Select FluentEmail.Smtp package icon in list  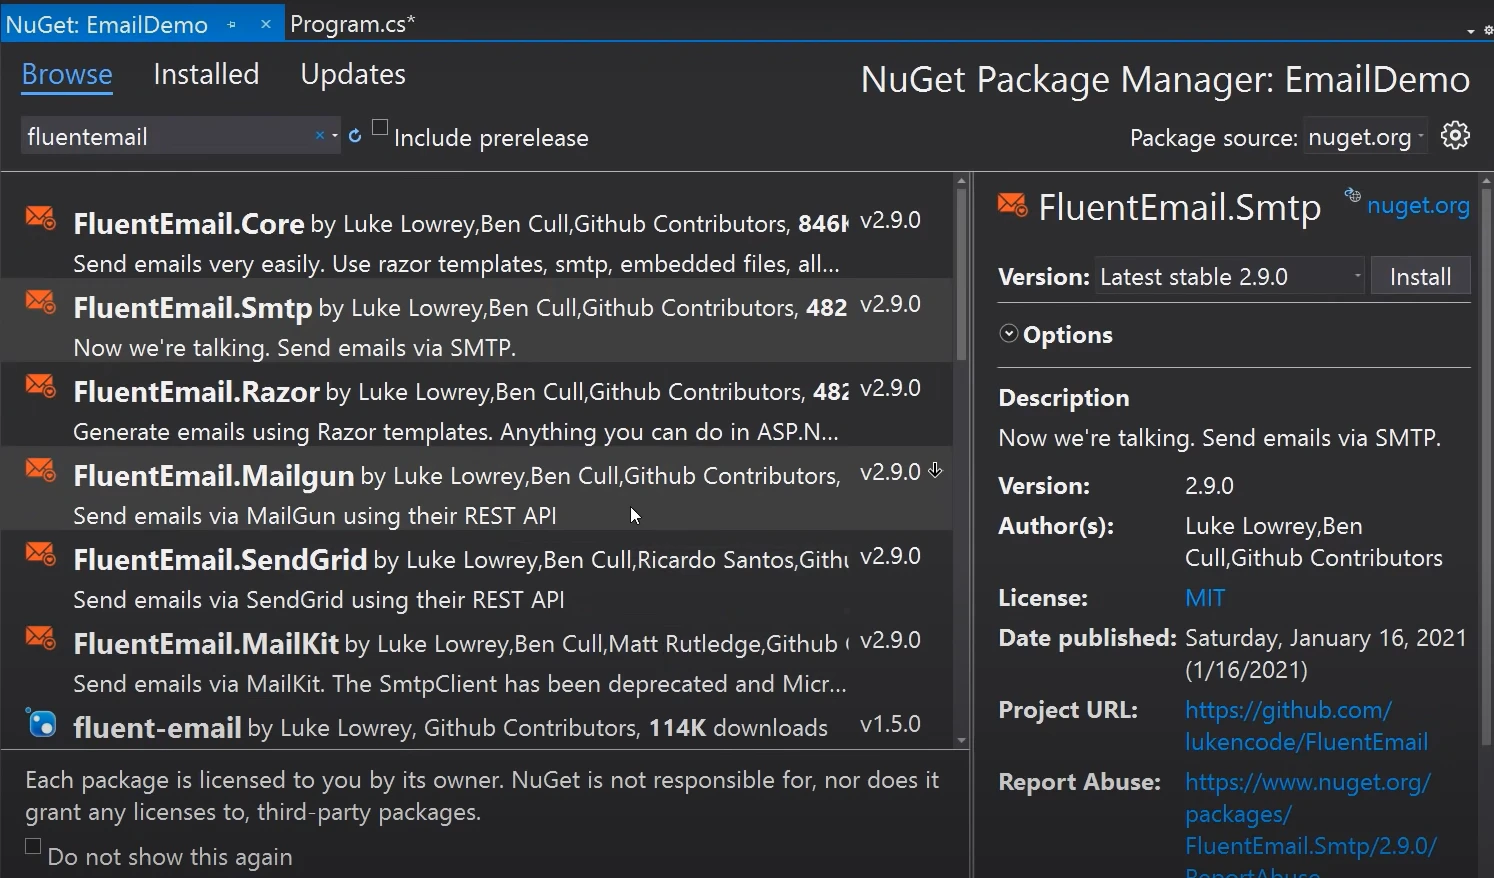(x=40, y=301)
